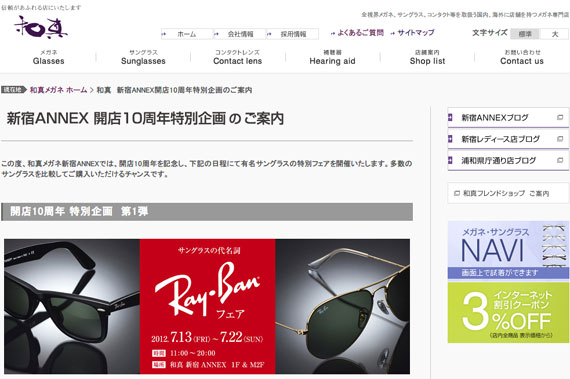Click 和真メガネ ホーム breadcrumb link
Viewport: 570px width, 379px height.
pos(59,90)
